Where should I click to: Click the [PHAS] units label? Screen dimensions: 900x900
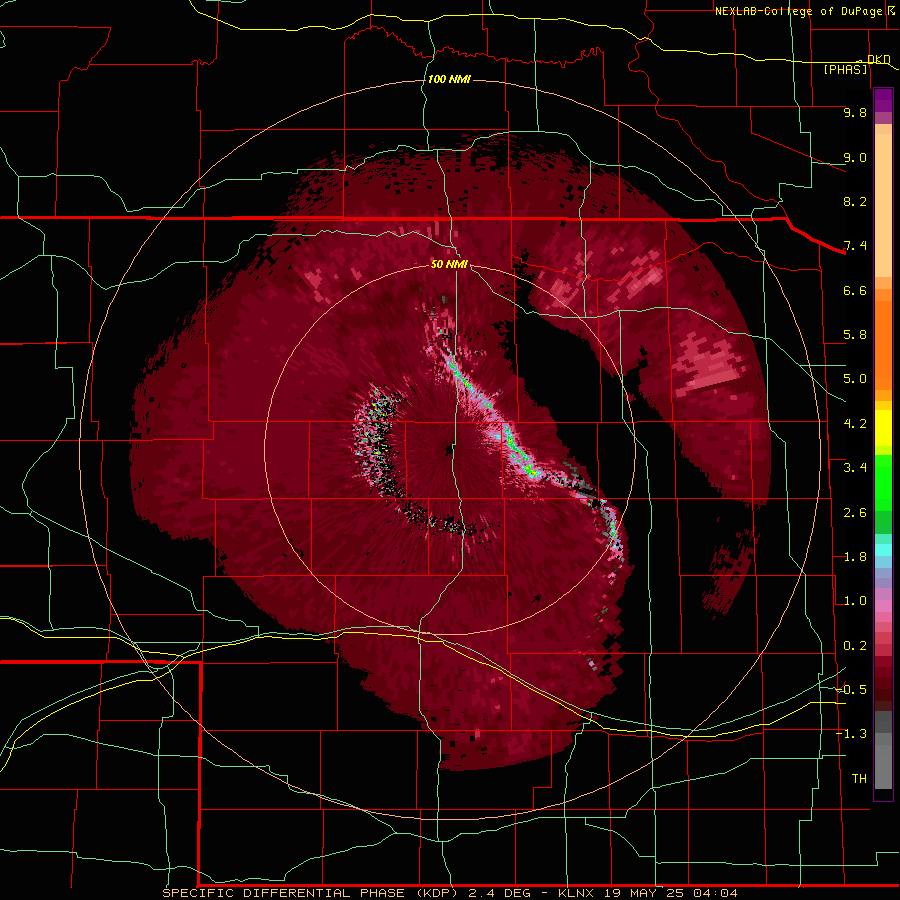(x=845, y=70)
